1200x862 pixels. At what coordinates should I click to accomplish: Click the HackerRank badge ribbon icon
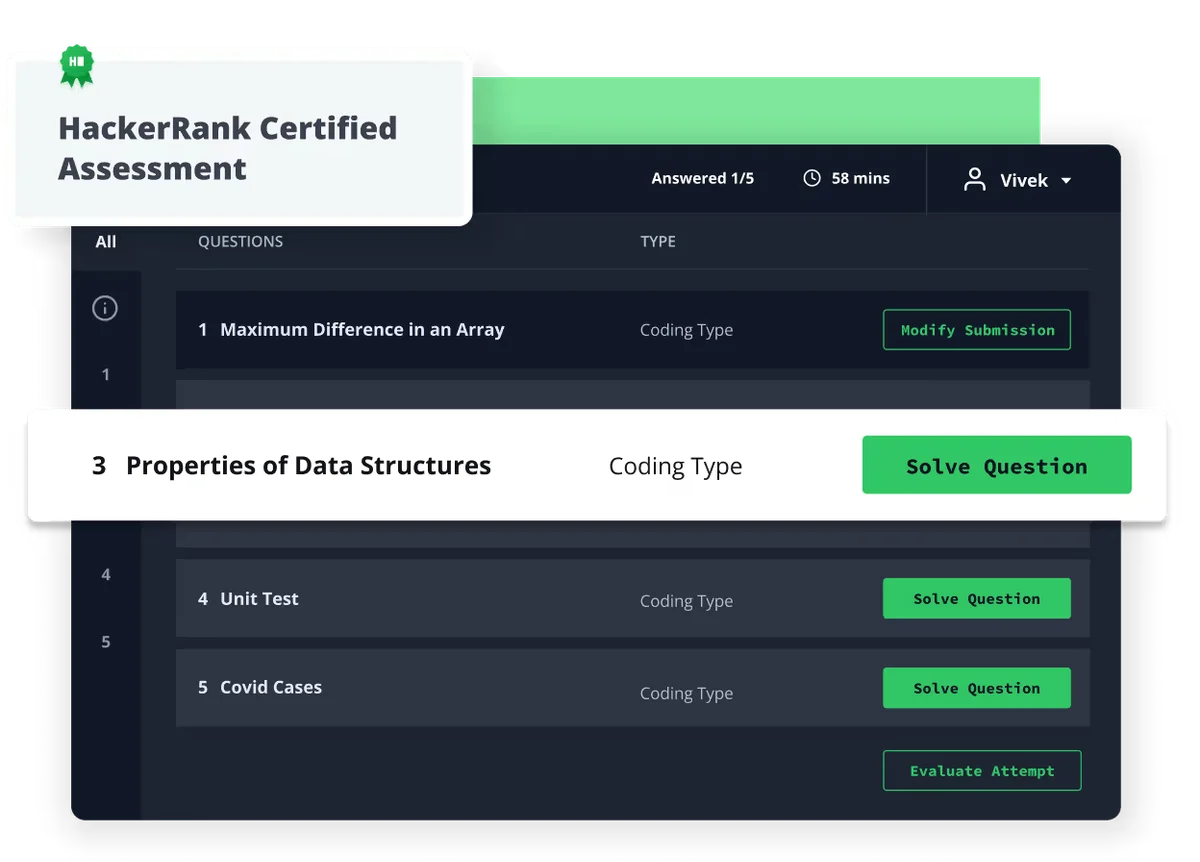80,65
